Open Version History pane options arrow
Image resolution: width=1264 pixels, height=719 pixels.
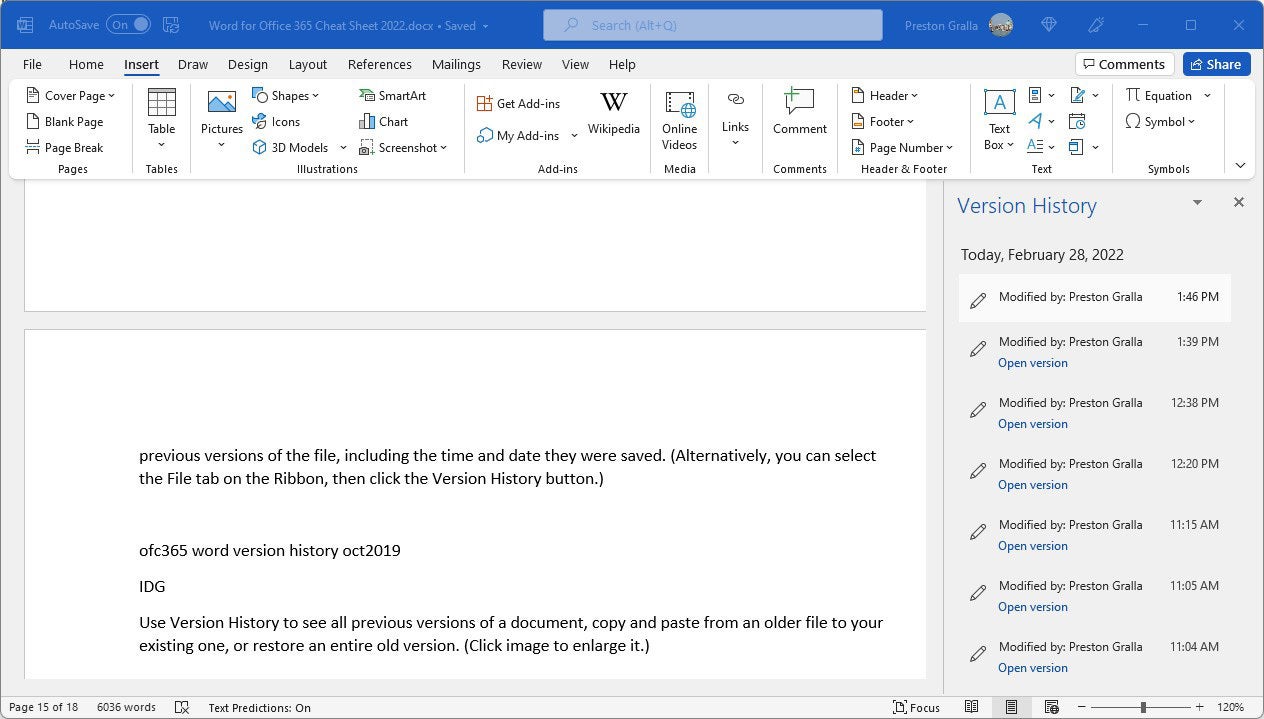[1197, 203]
